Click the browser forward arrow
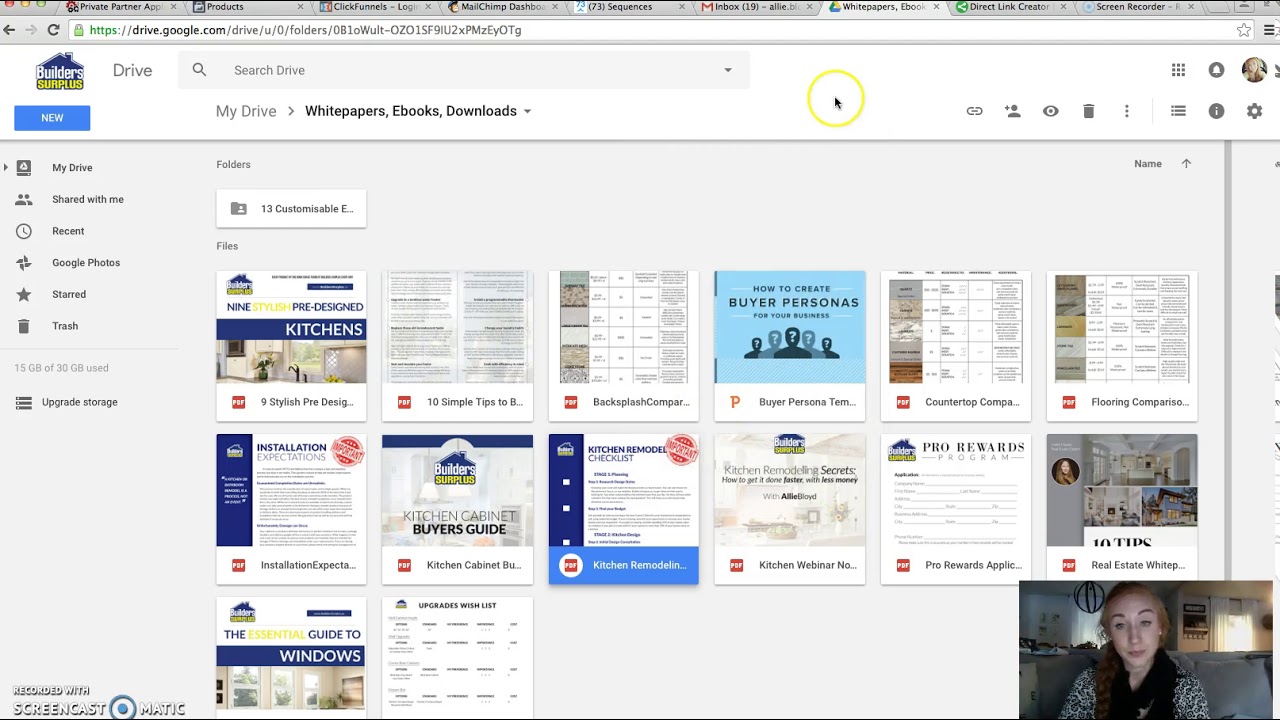 pyautogui.click(x=31, y=30)
